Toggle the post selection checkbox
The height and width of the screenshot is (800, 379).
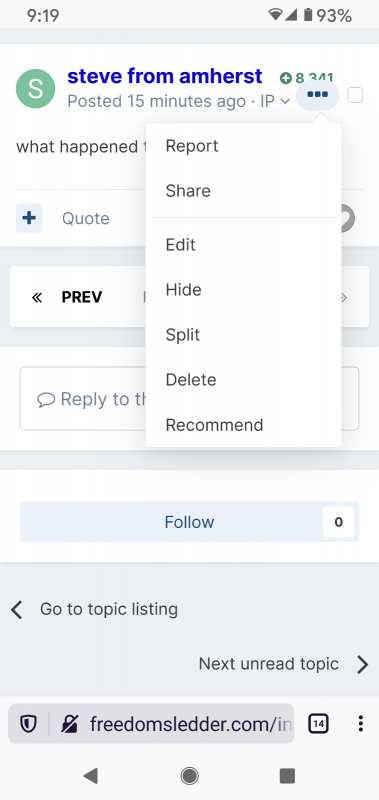point(355,95)
